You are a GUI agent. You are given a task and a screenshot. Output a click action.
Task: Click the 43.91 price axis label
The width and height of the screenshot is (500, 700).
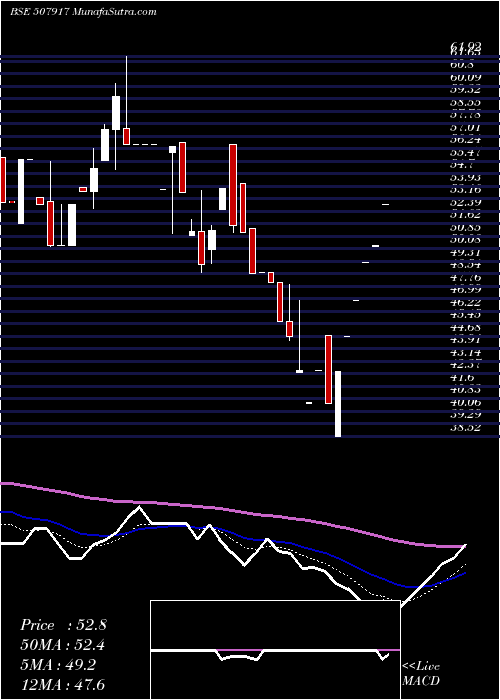pos(466,340)
